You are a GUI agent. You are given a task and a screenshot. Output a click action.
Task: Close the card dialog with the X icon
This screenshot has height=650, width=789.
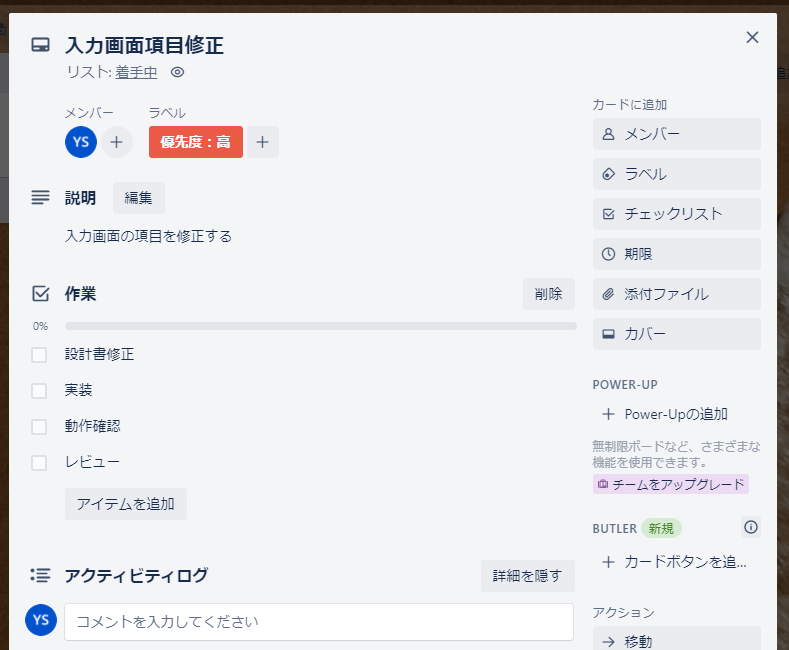point(752,37)
